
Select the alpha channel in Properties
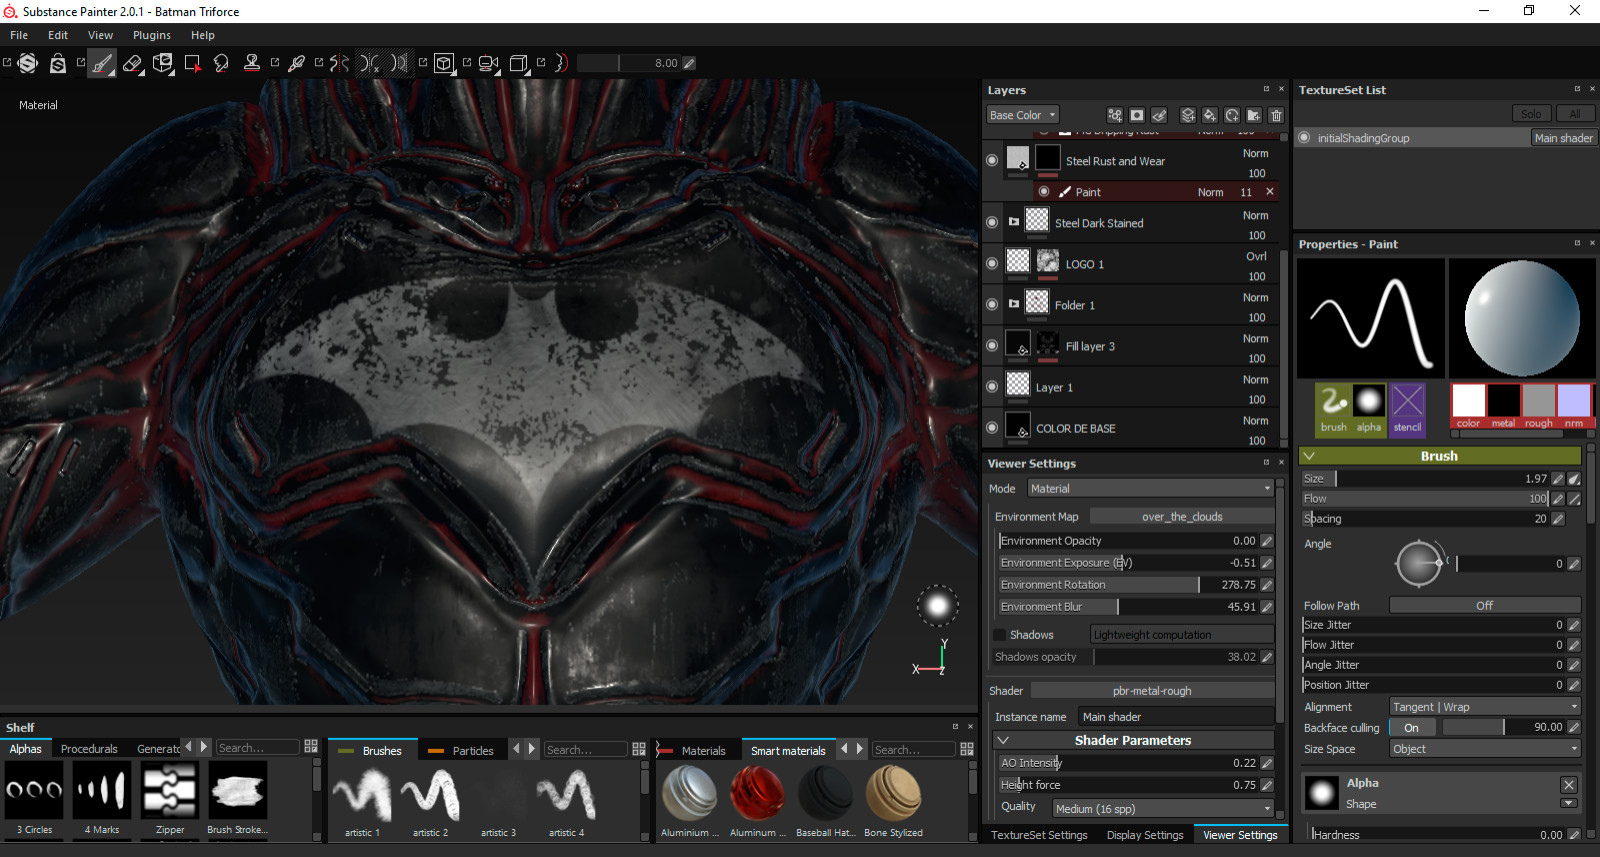(1369, 409)
